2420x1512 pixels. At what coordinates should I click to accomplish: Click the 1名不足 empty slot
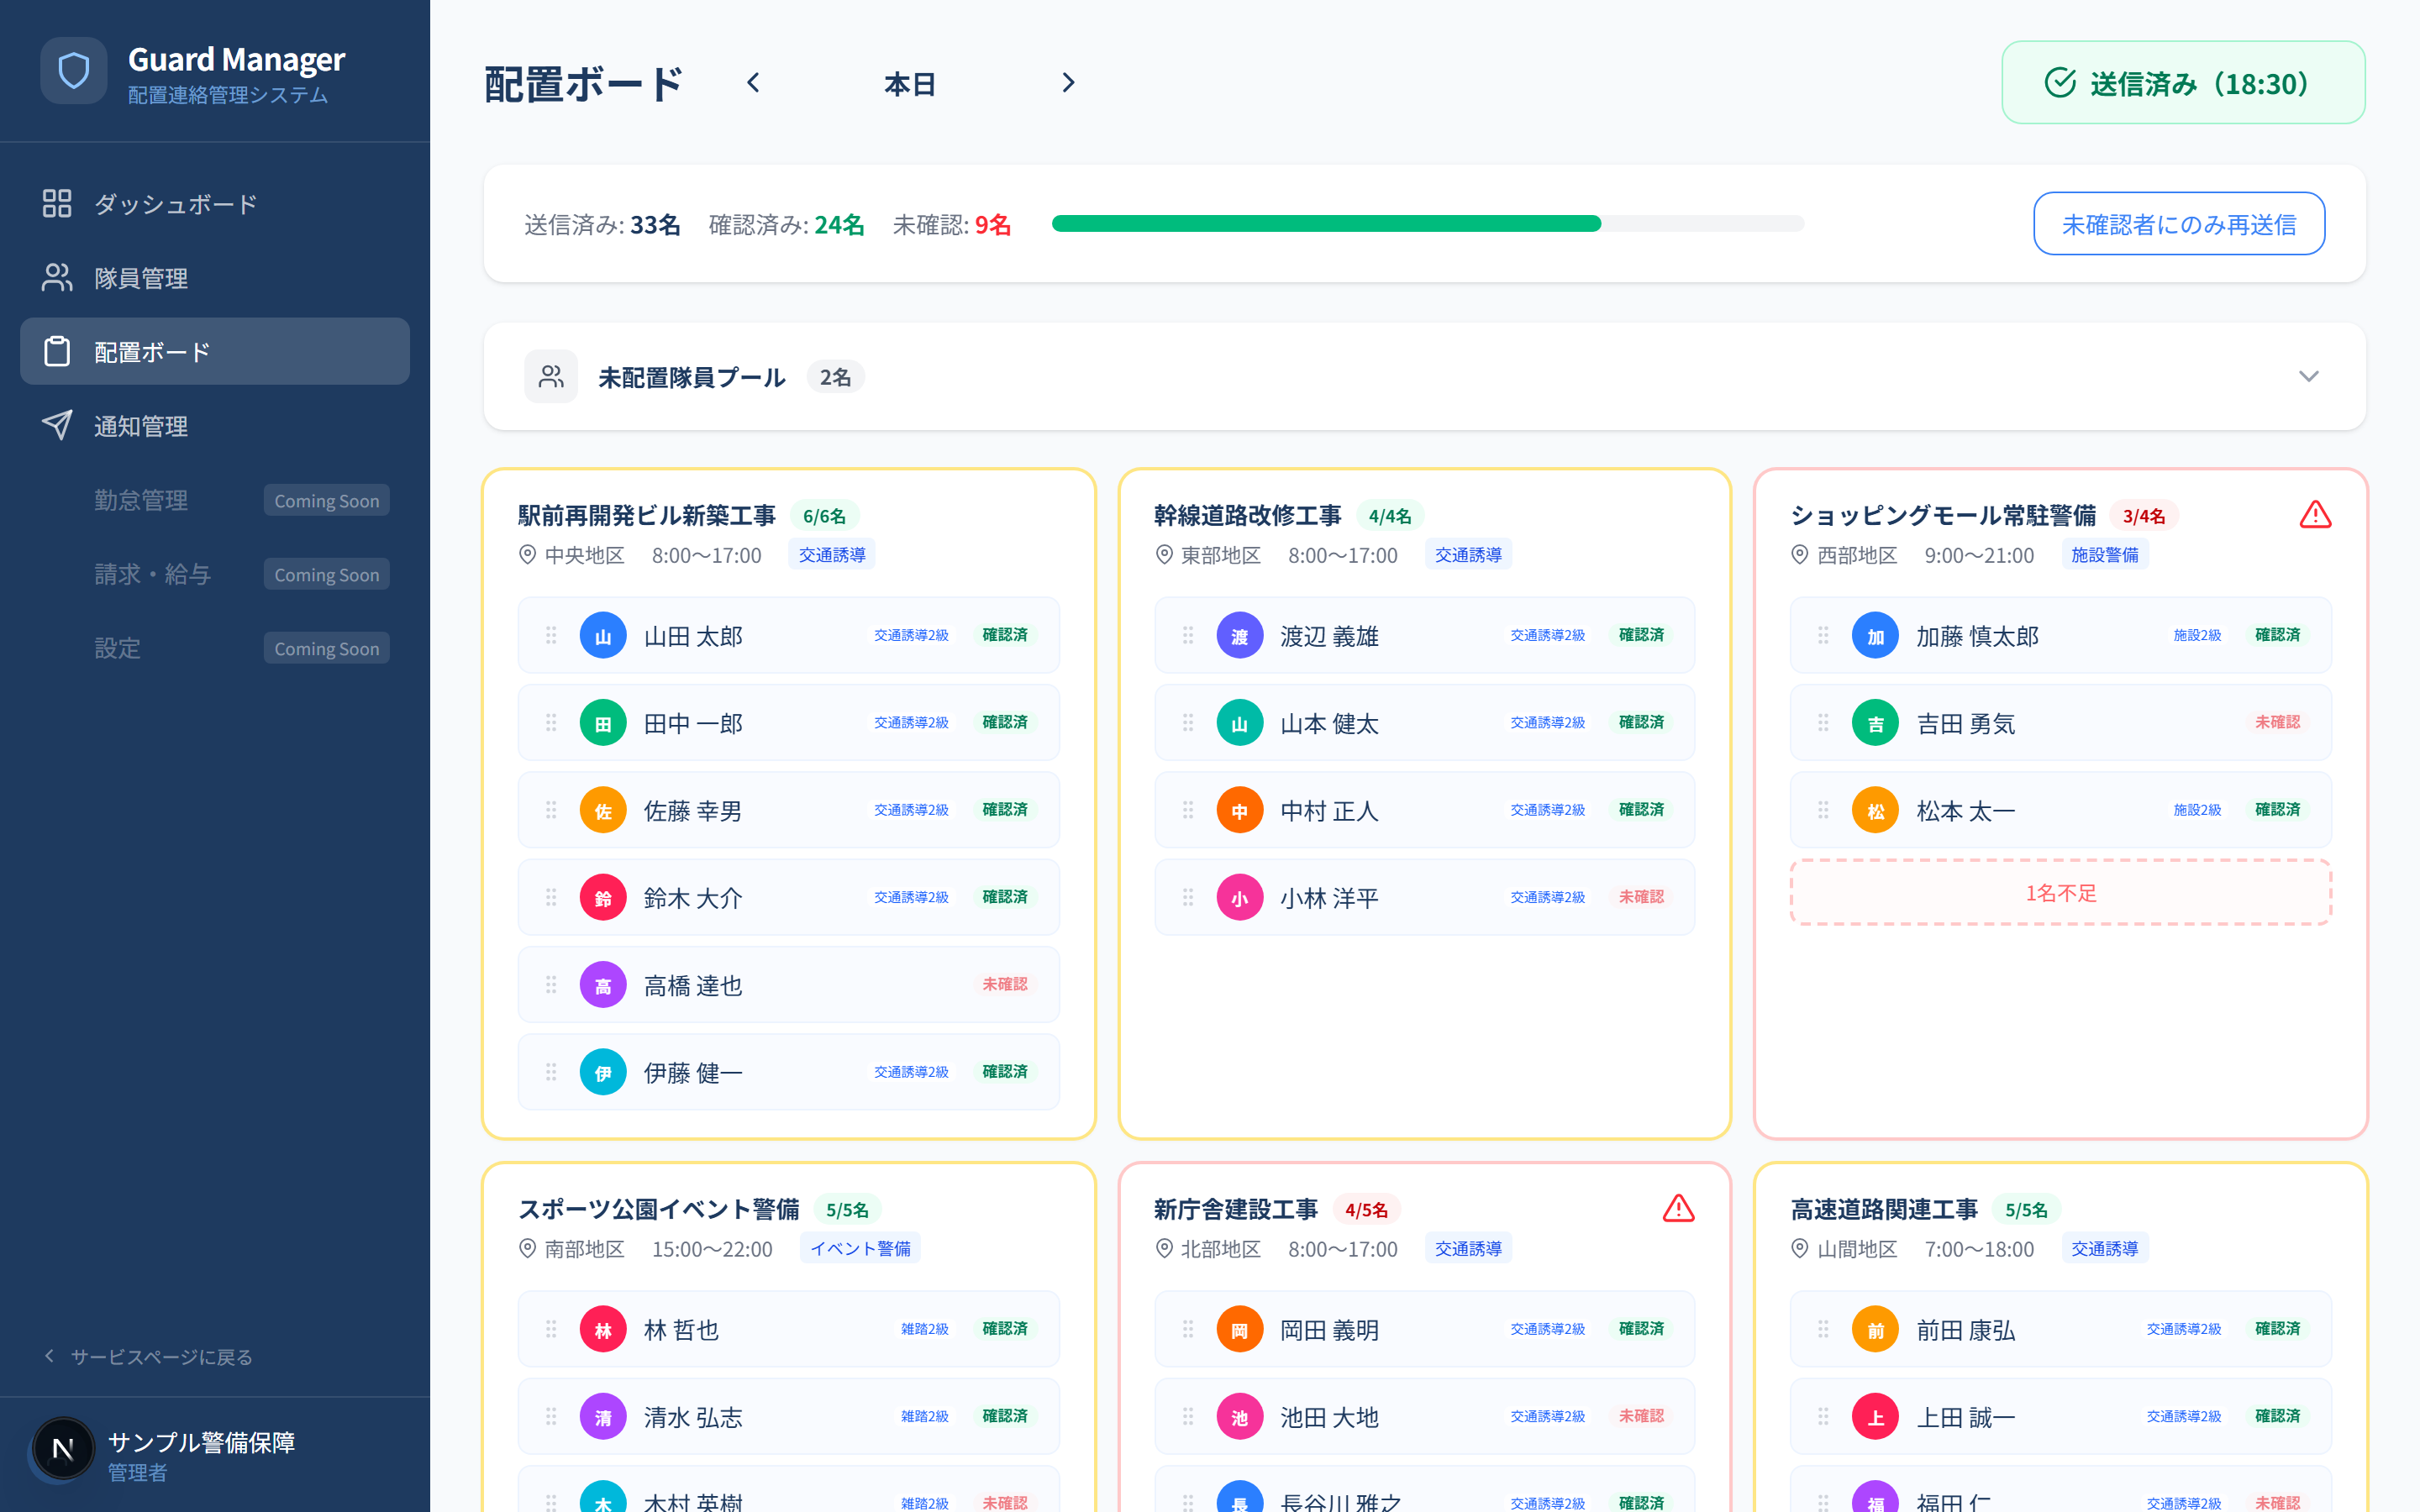[x=2060, y=893]
